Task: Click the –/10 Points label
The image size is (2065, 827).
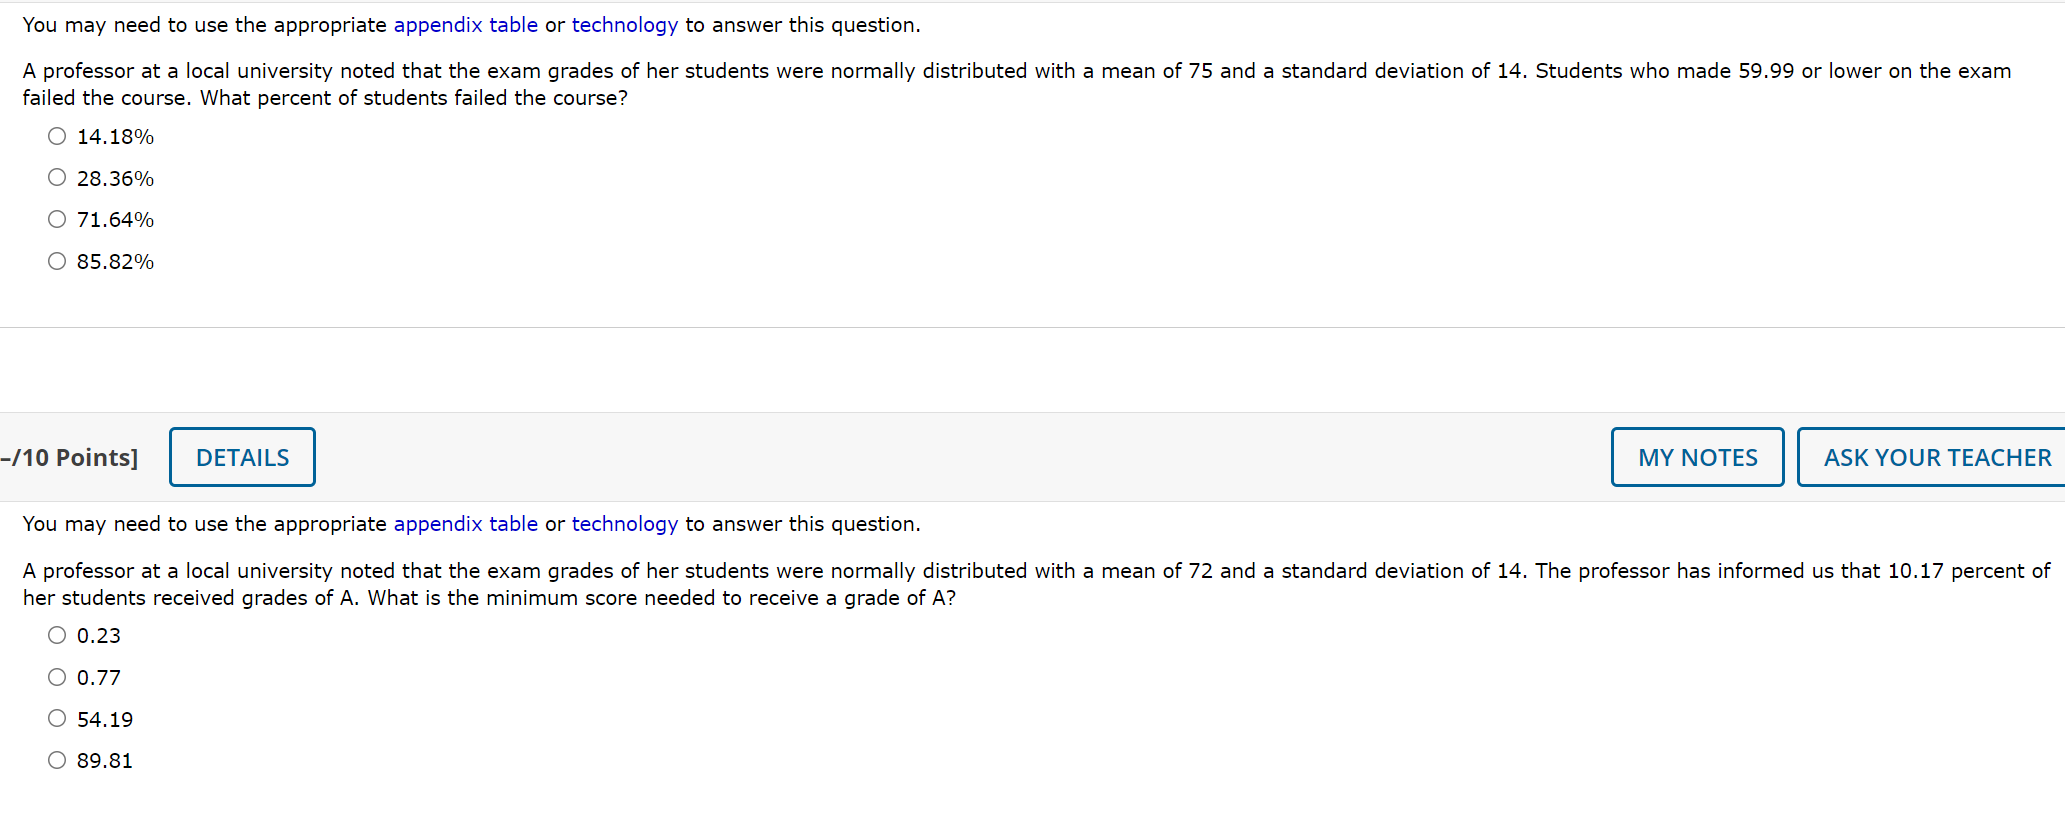Action: click(68, 456)
